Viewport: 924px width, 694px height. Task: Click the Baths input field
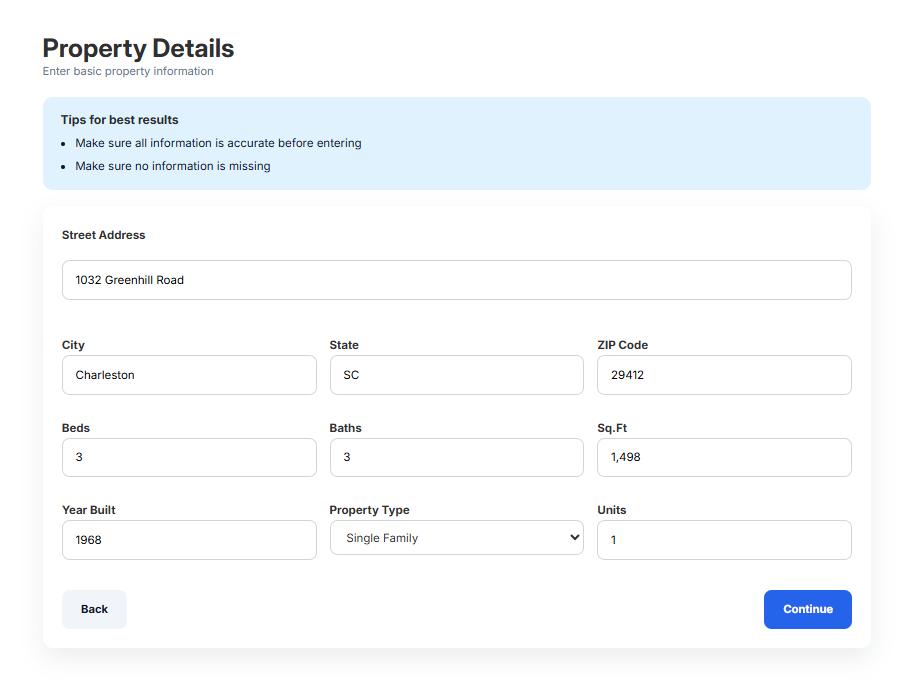pyautogui.click(x=456, y=457)
